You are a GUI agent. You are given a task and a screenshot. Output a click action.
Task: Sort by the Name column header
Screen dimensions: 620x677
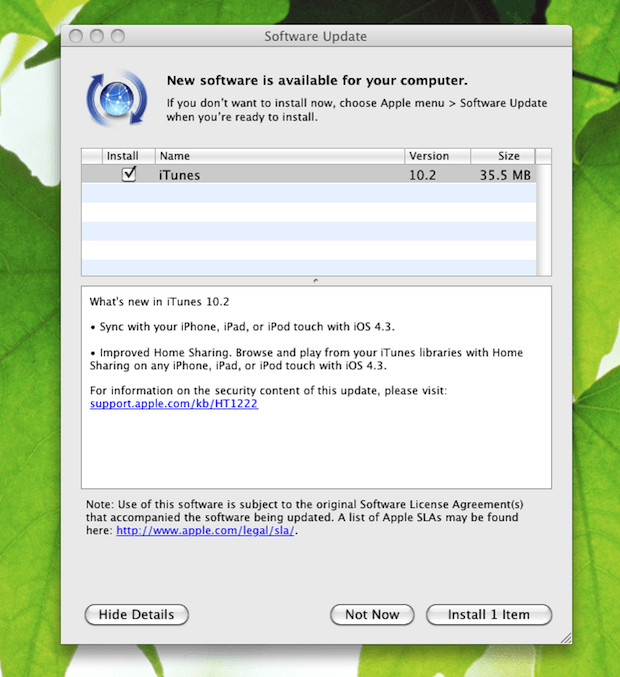(x=280, y=156)
